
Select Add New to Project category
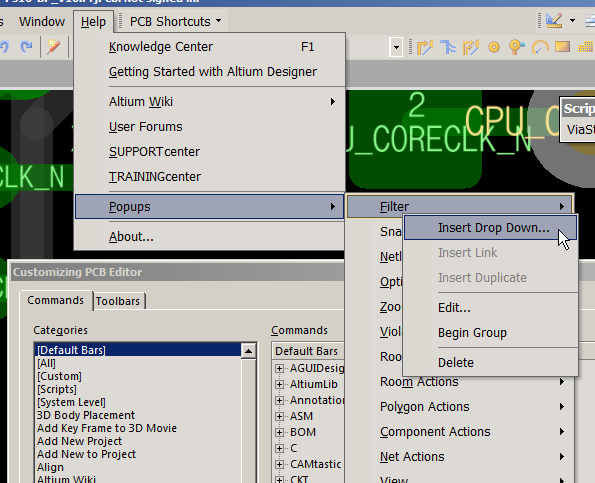point(138,454)
